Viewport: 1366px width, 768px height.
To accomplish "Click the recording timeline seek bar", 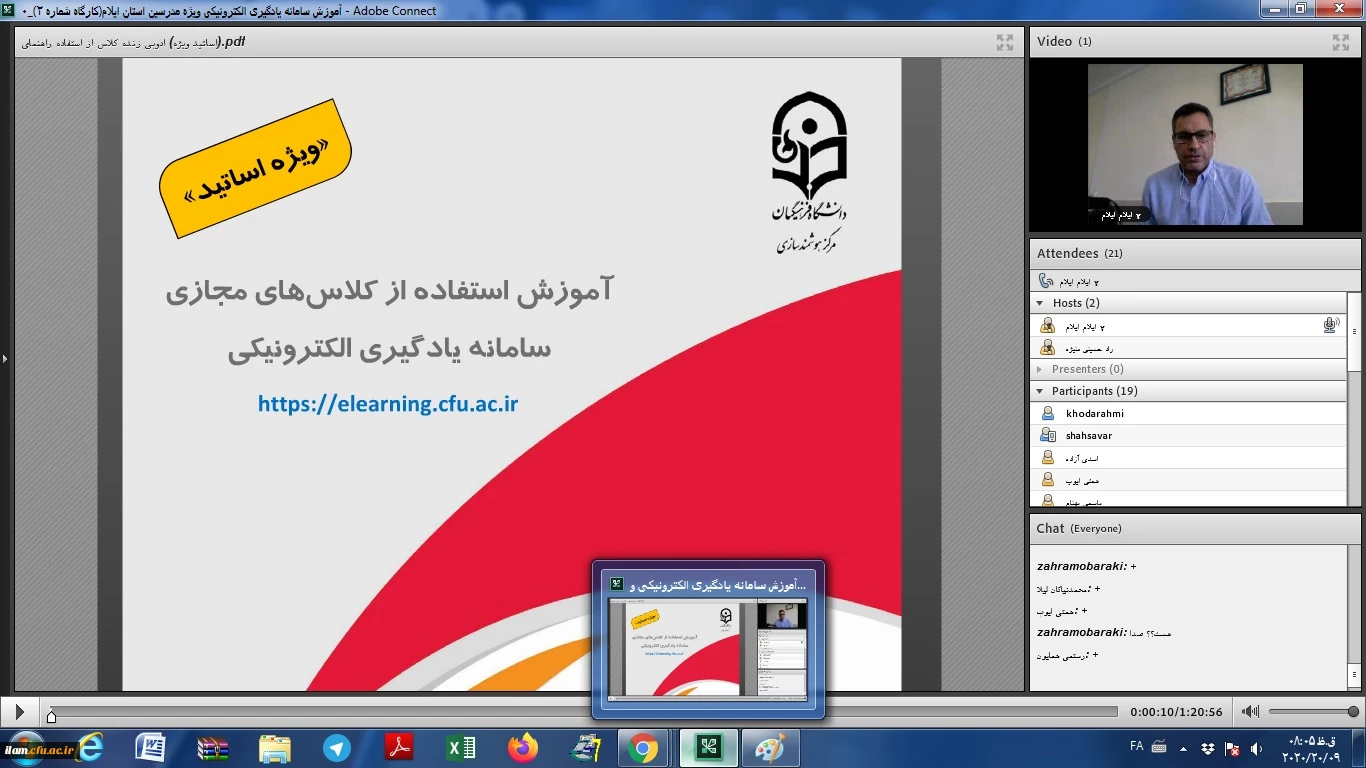I will click(x=580, y=712).
